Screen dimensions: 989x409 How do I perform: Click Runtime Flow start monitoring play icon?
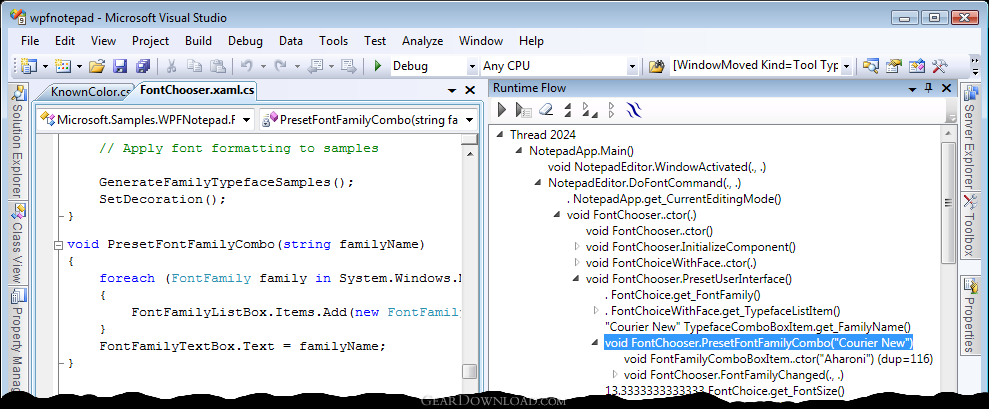point(501,110)
